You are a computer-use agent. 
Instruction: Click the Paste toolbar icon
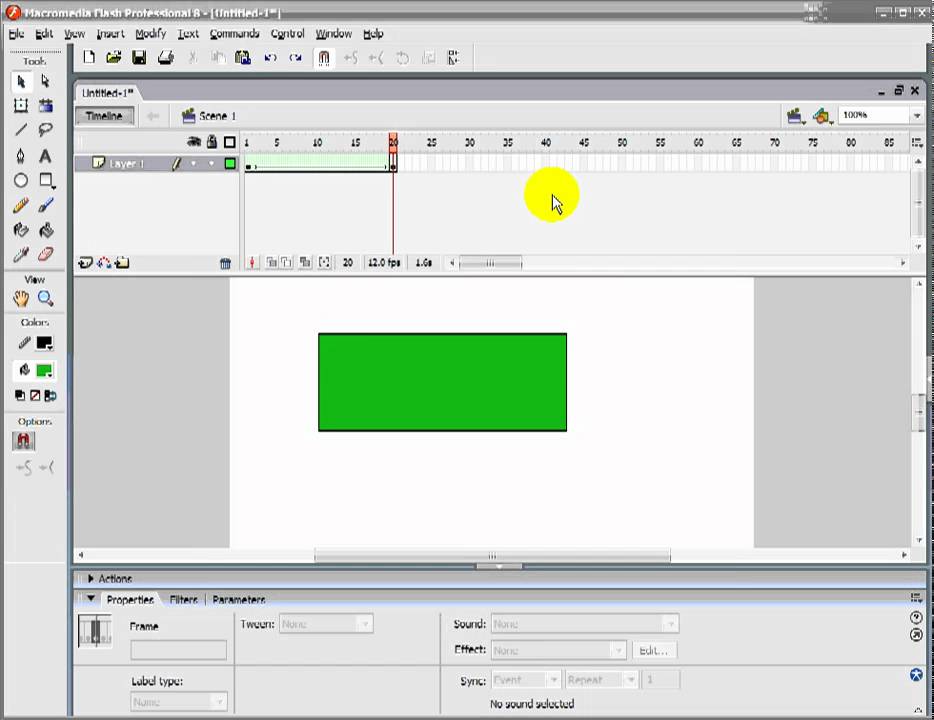(243, 57)
